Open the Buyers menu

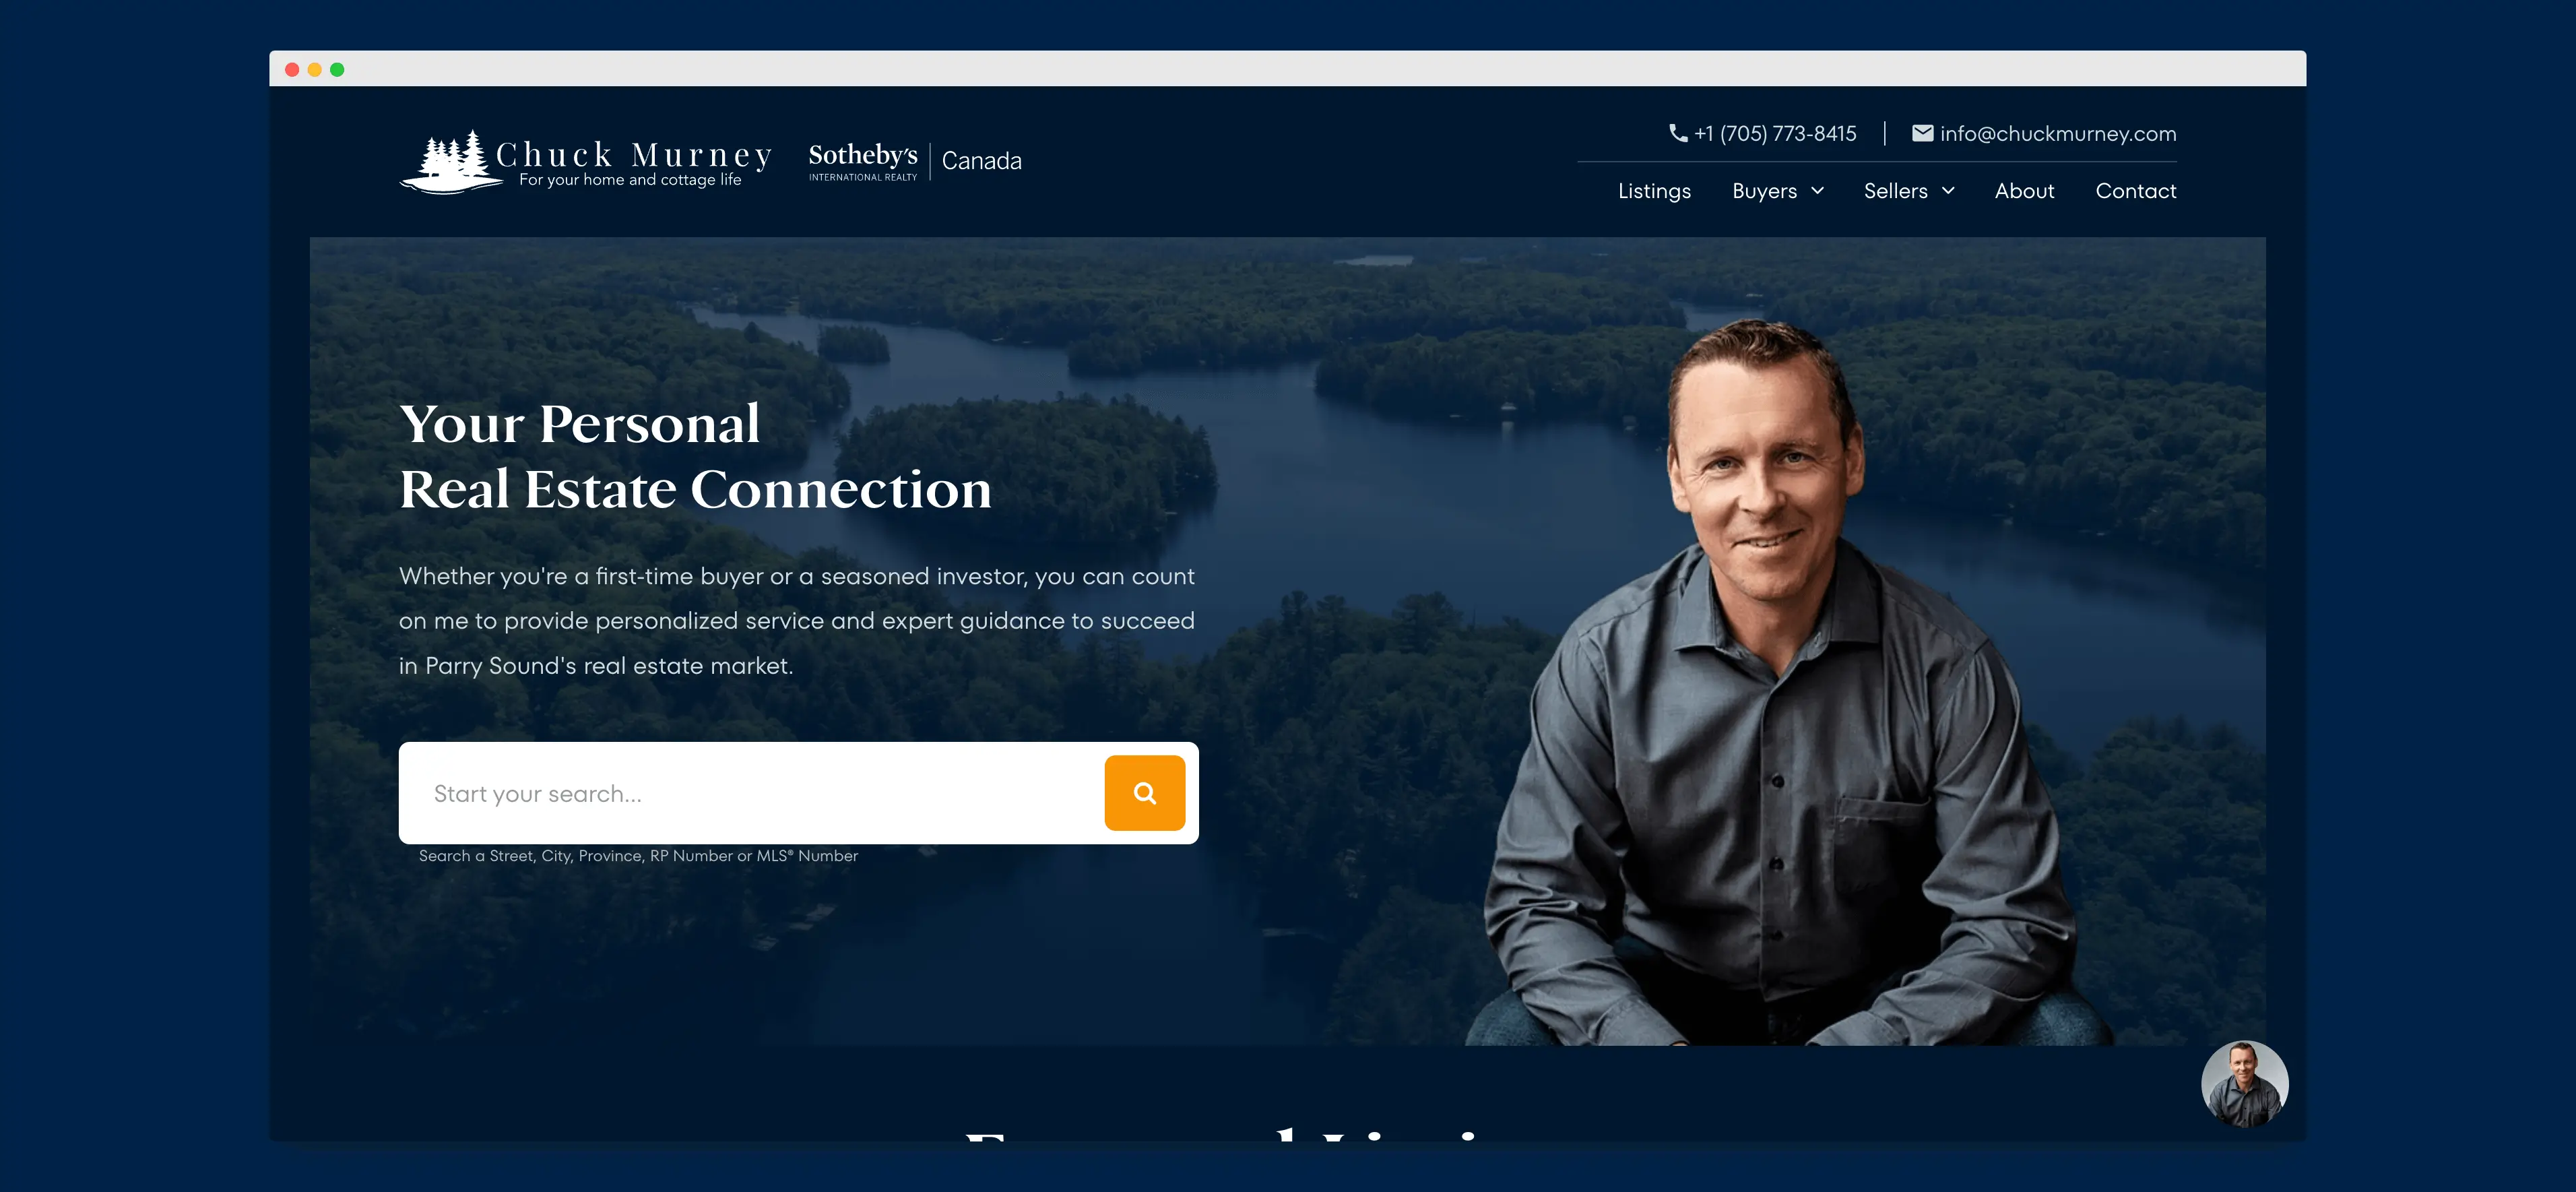pos(1764,191)
